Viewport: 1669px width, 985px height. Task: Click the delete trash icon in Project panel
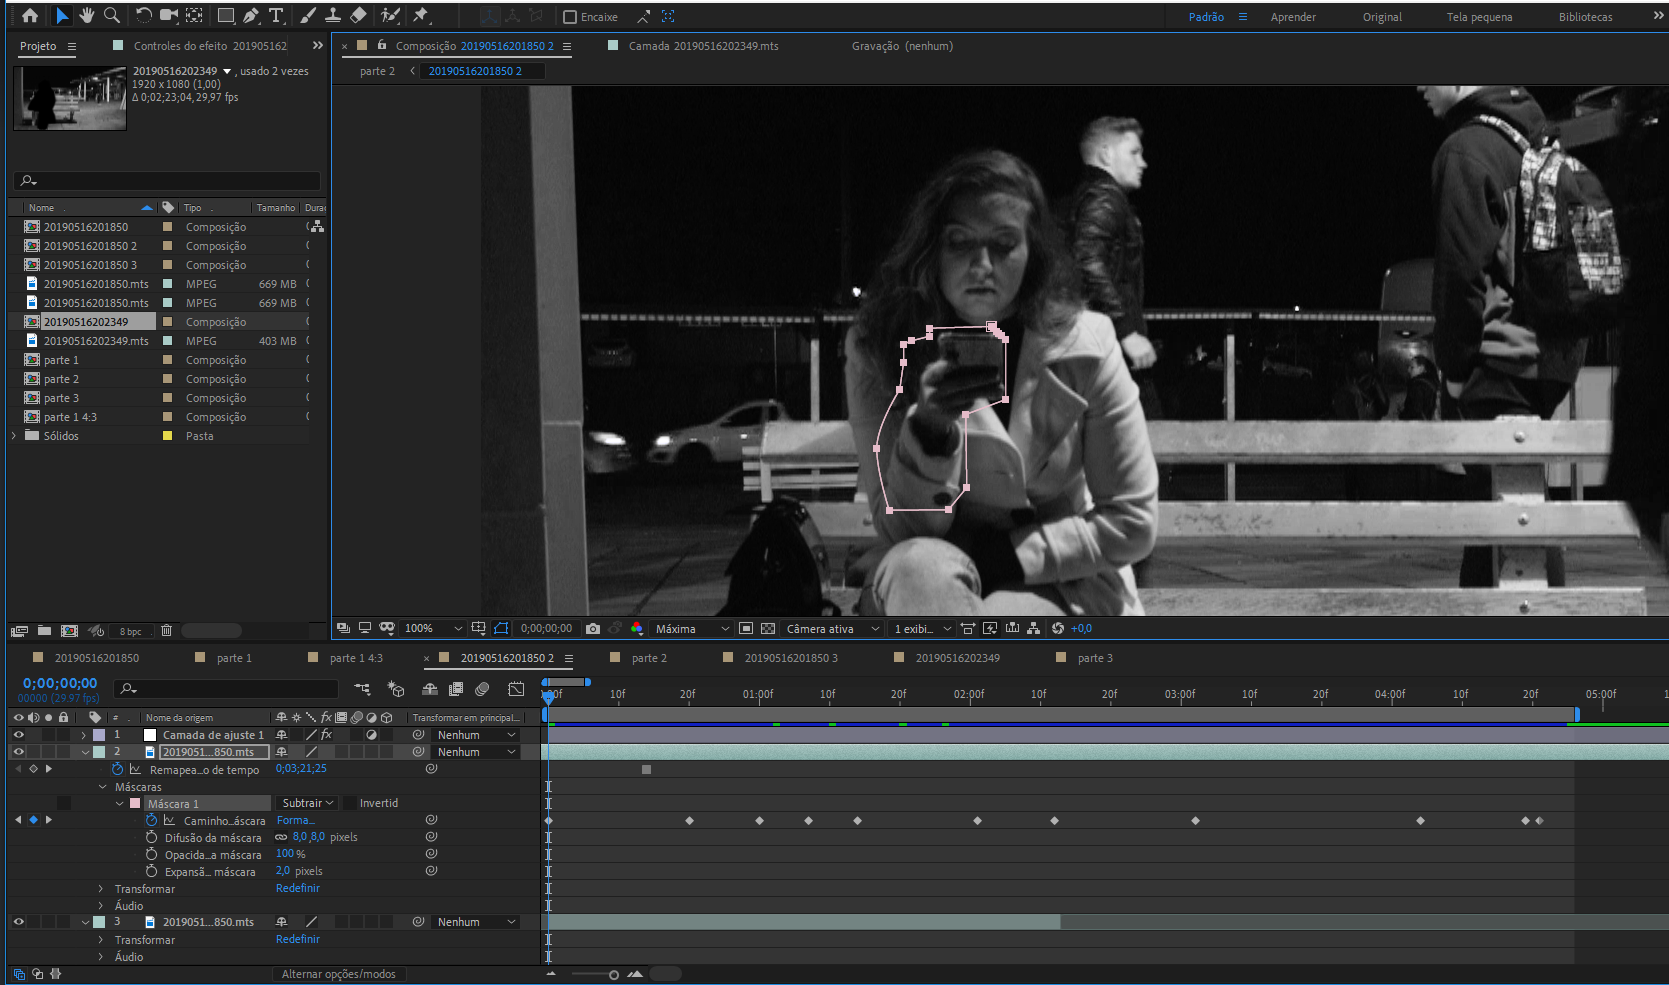[x=167, y=631]
